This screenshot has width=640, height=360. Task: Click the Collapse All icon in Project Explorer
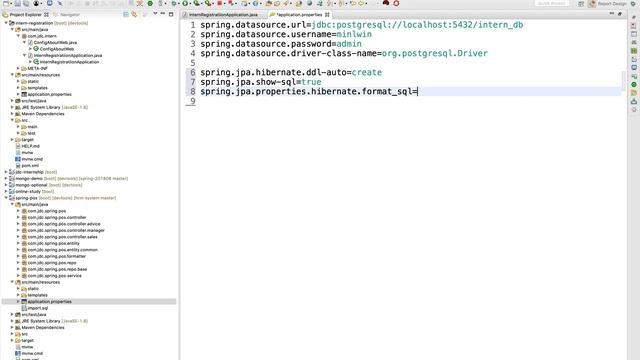(x=126, y=14)
